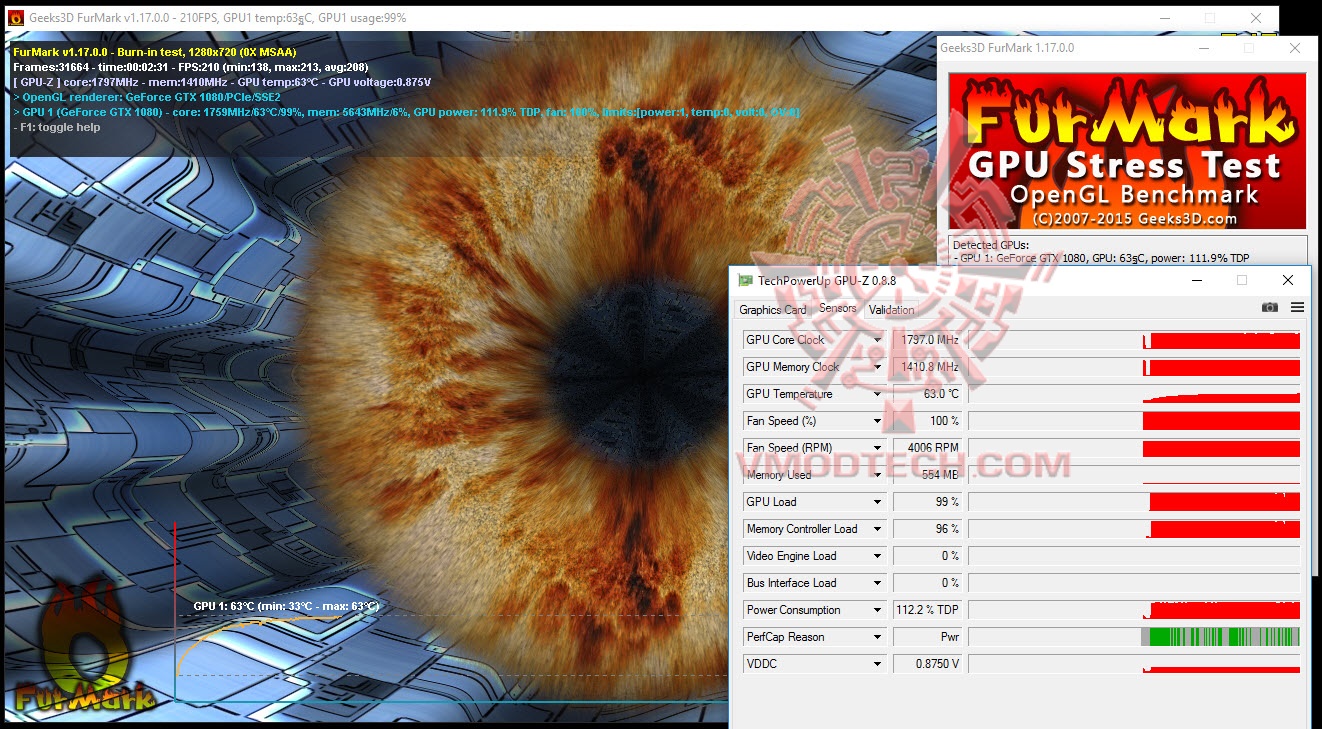This screenshot has width=1322, height=729.
Task: Open the Memory Controller Load dropdown
Action: 877,529
